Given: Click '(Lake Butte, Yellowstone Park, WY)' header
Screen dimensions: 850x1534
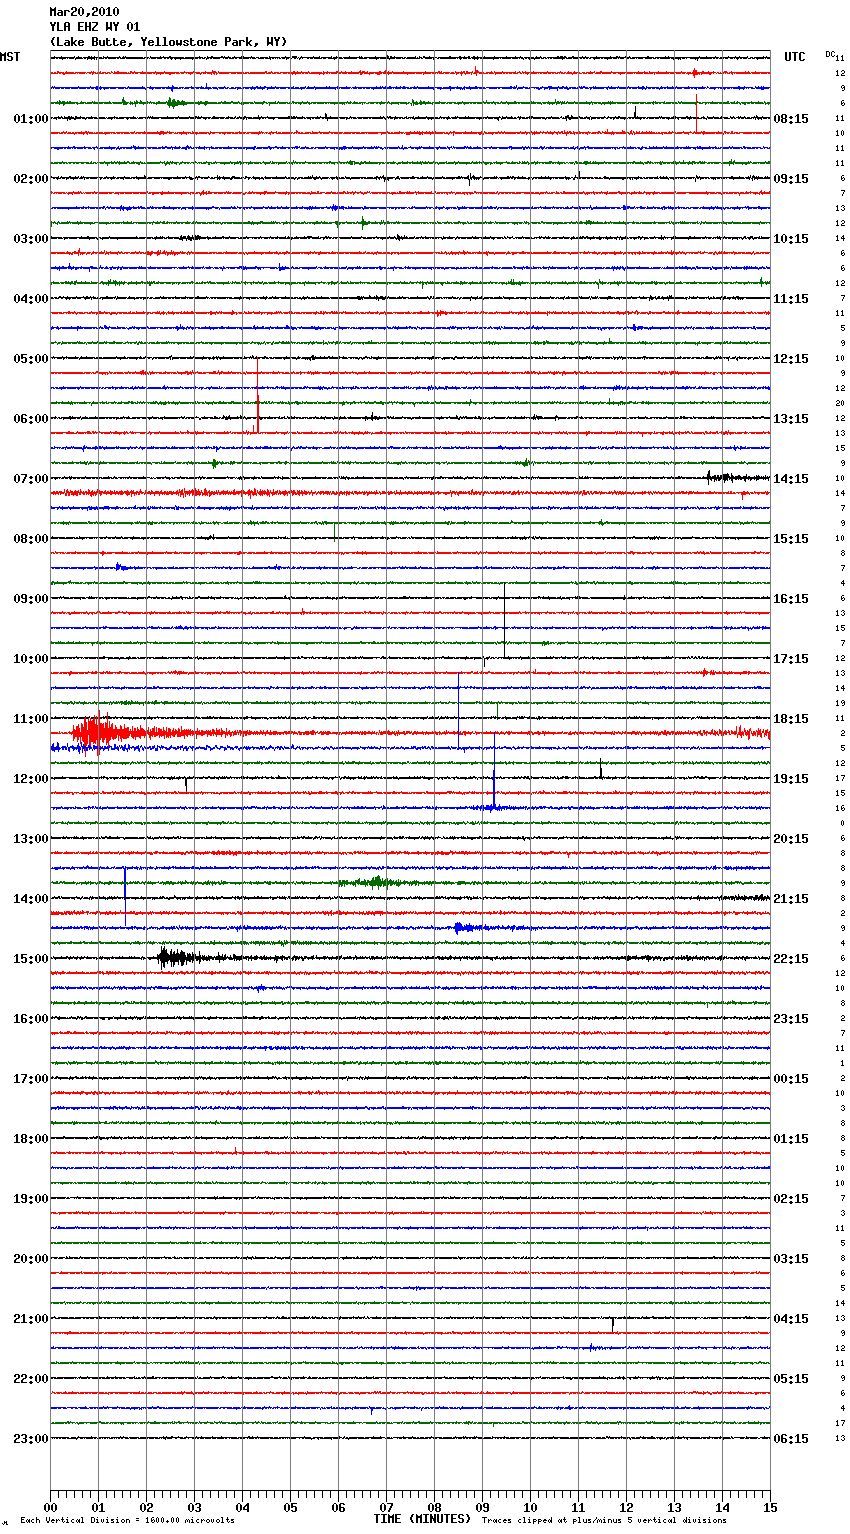Looking at the screenshot, I should tap(168, 42).
